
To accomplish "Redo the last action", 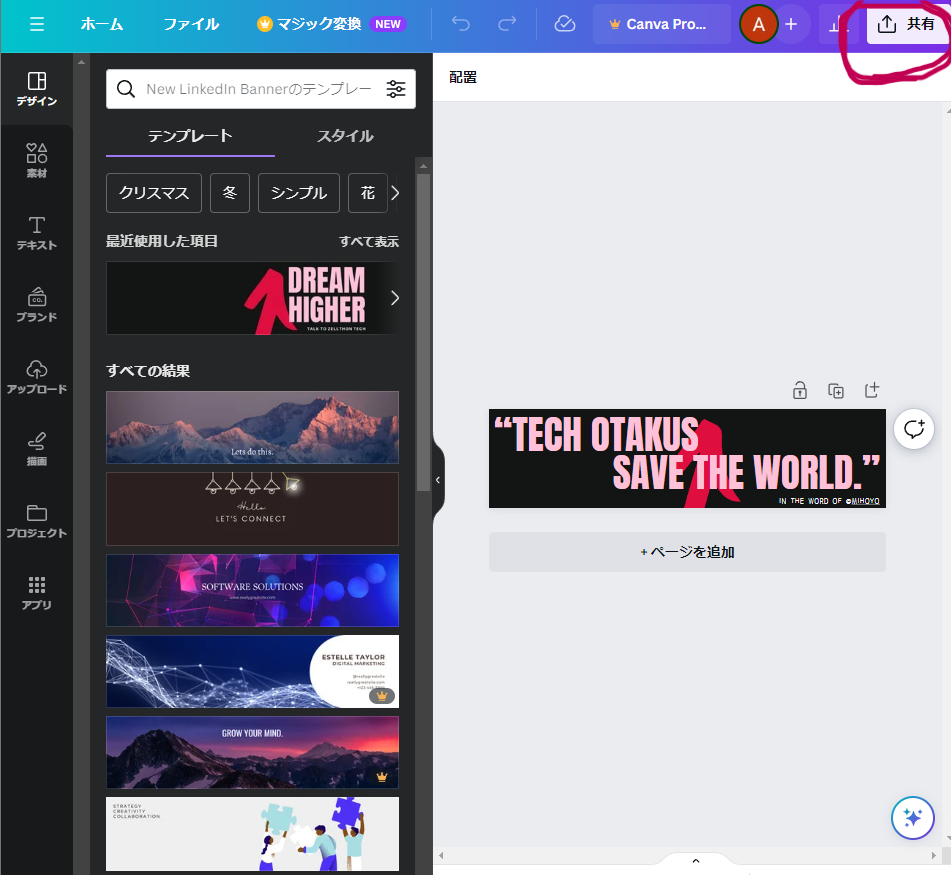I will (507, 24).
